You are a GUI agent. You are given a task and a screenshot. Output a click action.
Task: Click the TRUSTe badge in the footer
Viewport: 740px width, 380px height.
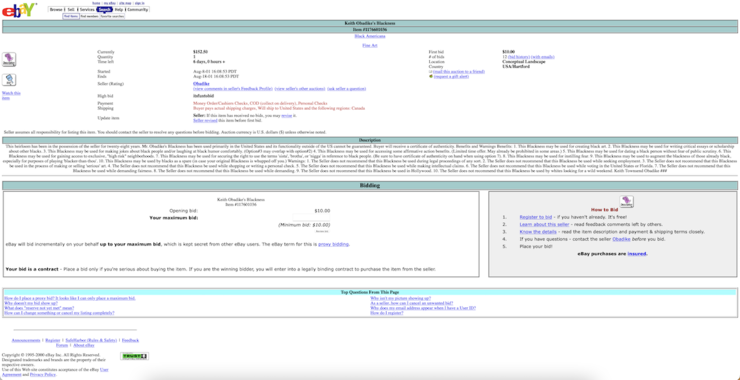click(x=135, y=356)
